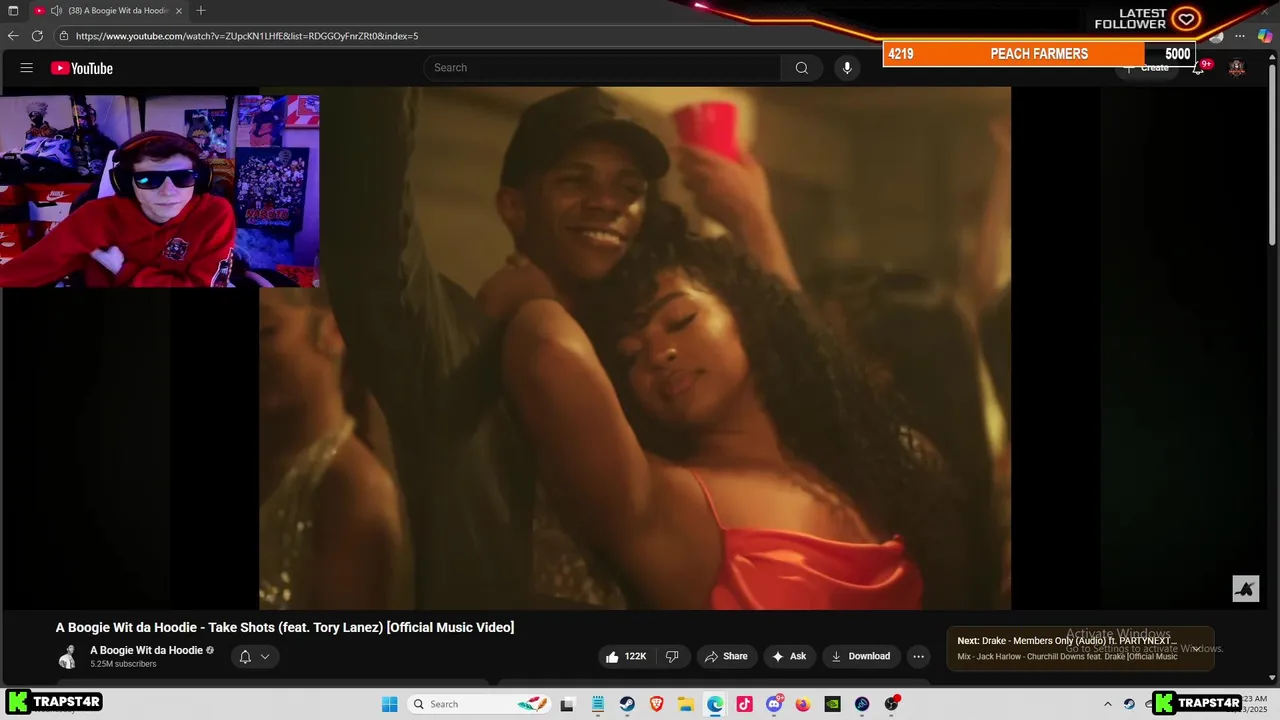The image size is (1280, 720).
Task: Toggle the channel notification bell
Action: pyautogui.click(x=245, y=657)
